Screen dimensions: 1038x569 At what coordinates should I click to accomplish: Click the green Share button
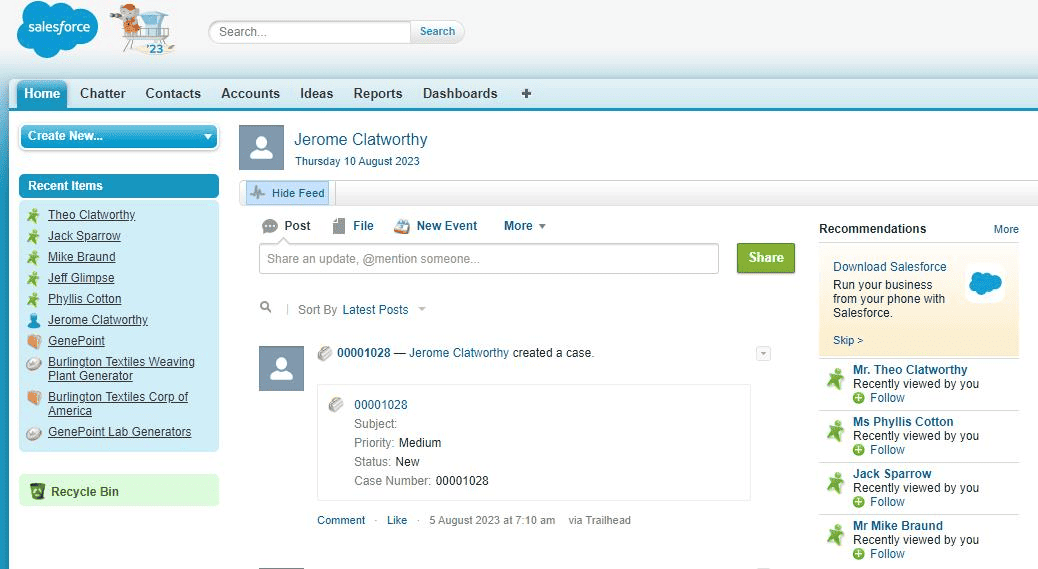pyautogui.click(x=766, y=257)
